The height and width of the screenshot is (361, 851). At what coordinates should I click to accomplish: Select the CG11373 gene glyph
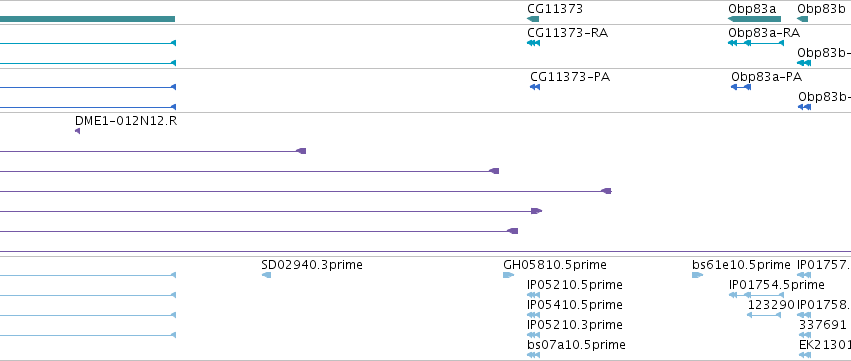[x=533, y=19]
